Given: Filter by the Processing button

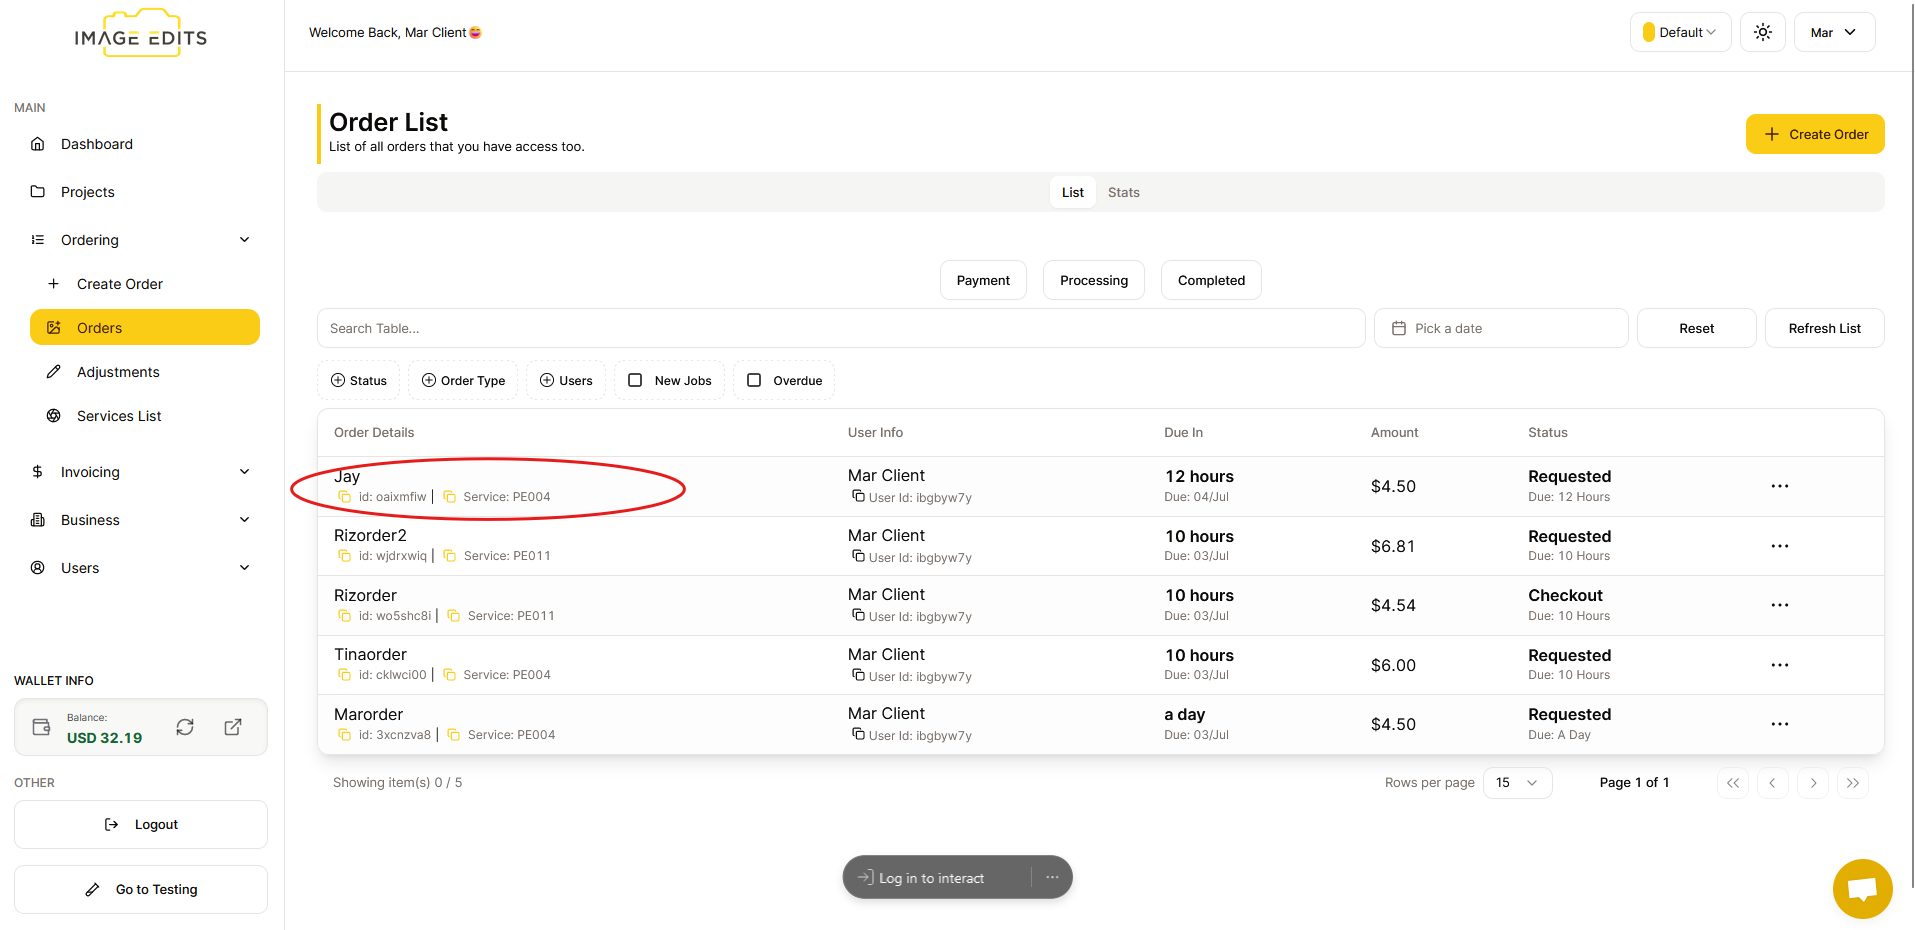Looking at the screenshot, I should click(x=1094, y=280).
